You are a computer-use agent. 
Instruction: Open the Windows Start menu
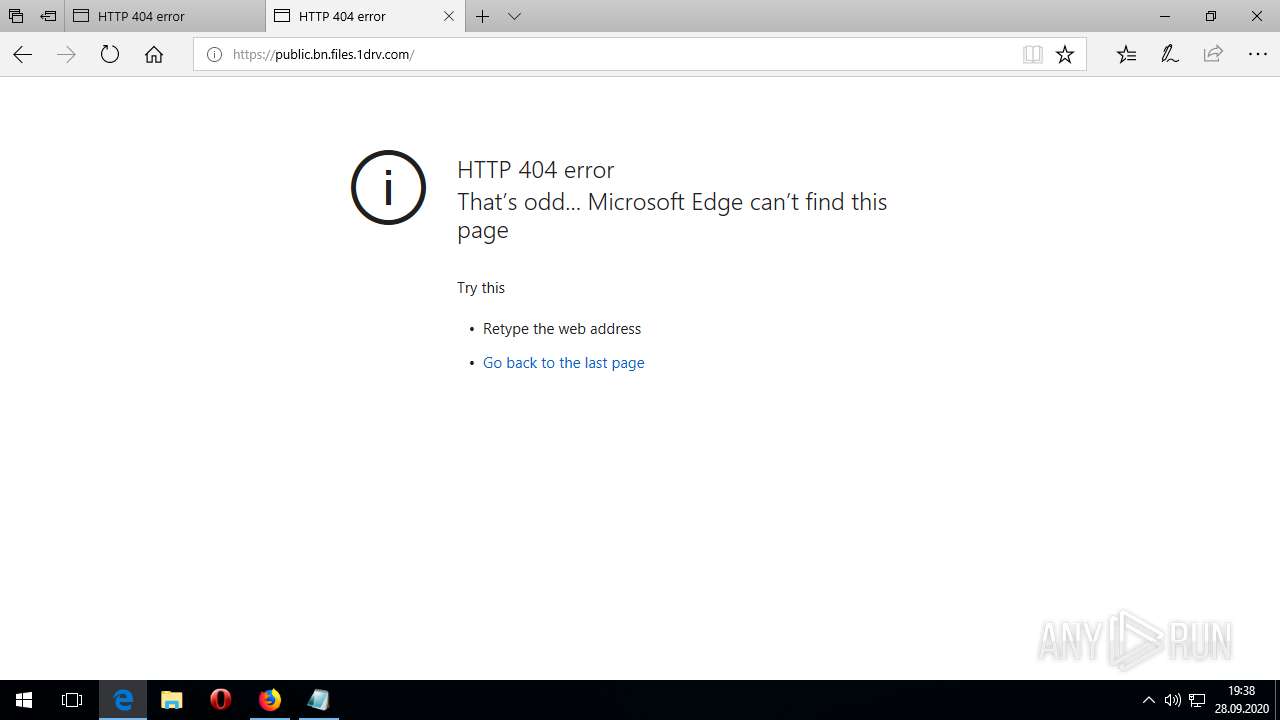24,700
